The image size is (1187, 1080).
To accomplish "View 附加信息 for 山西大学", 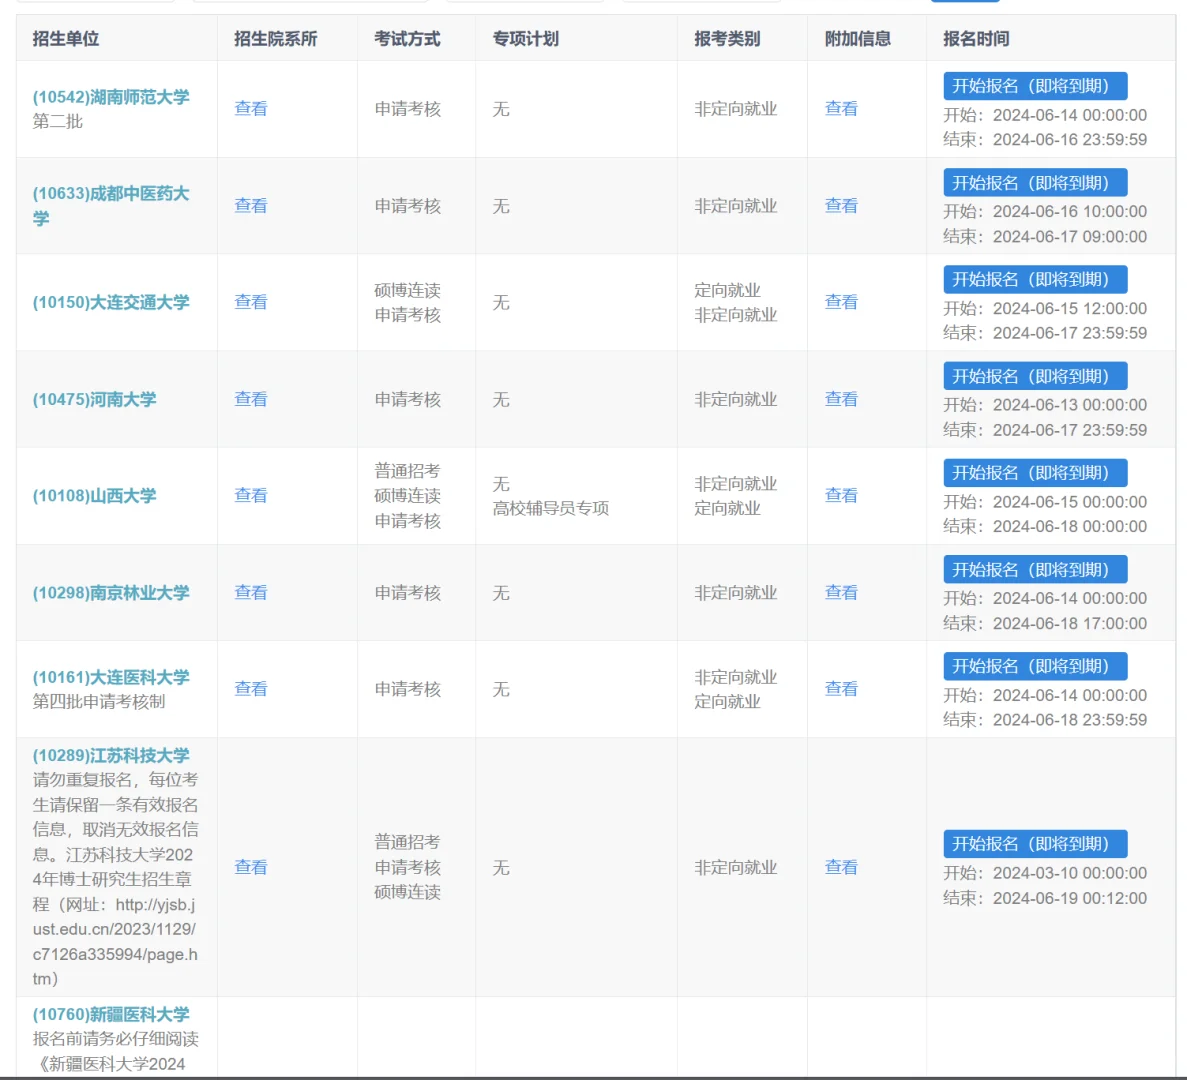I will coord(841,495).
